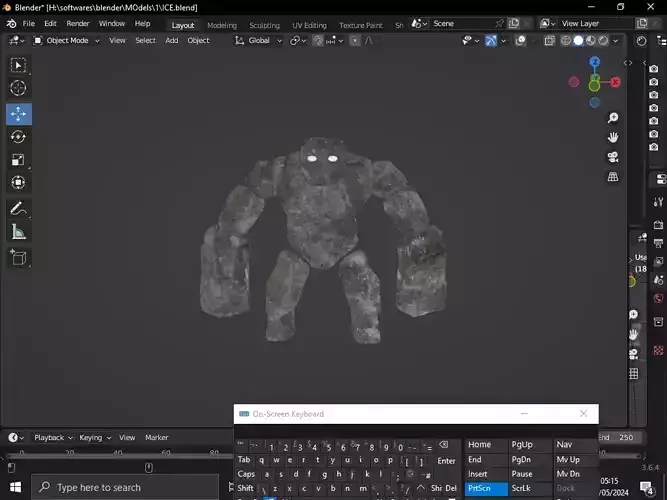Toggle show overlays button
The image size is (667, 500).
tap(520, 40)
